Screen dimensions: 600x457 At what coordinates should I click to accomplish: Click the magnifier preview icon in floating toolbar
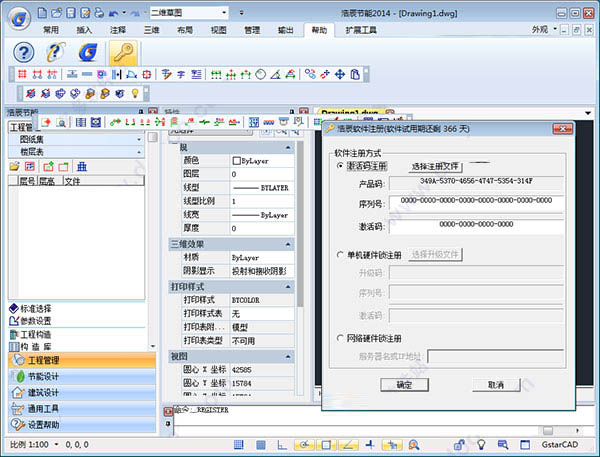61,122
